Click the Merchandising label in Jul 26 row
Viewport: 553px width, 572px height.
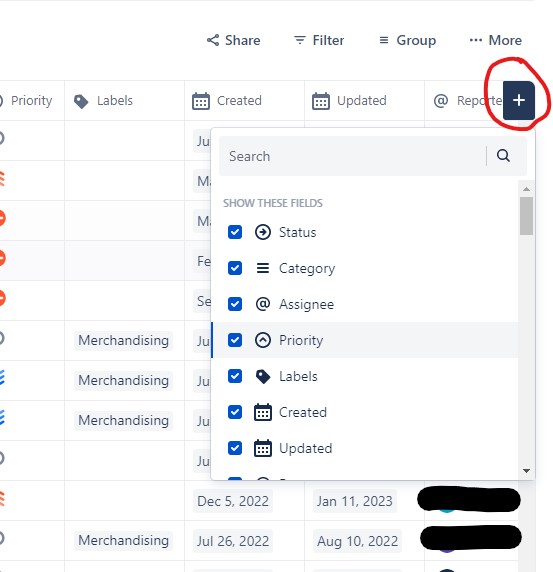[123, 540]
